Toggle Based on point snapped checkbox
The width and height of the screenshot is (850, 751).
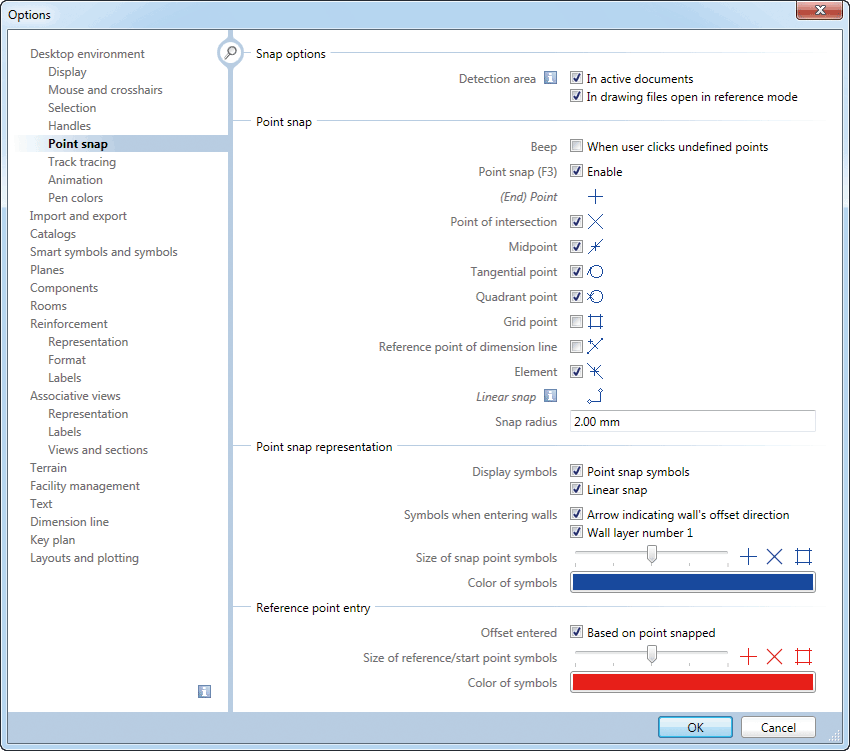coord(576,632)
